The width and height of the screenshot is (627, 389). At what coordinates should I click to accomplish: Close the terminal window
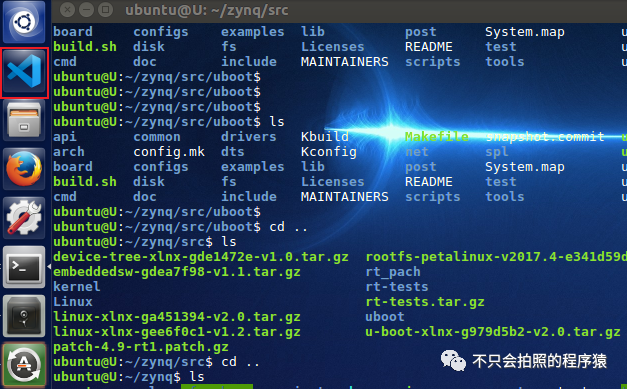pyautogui.click(x=68, y=10)
